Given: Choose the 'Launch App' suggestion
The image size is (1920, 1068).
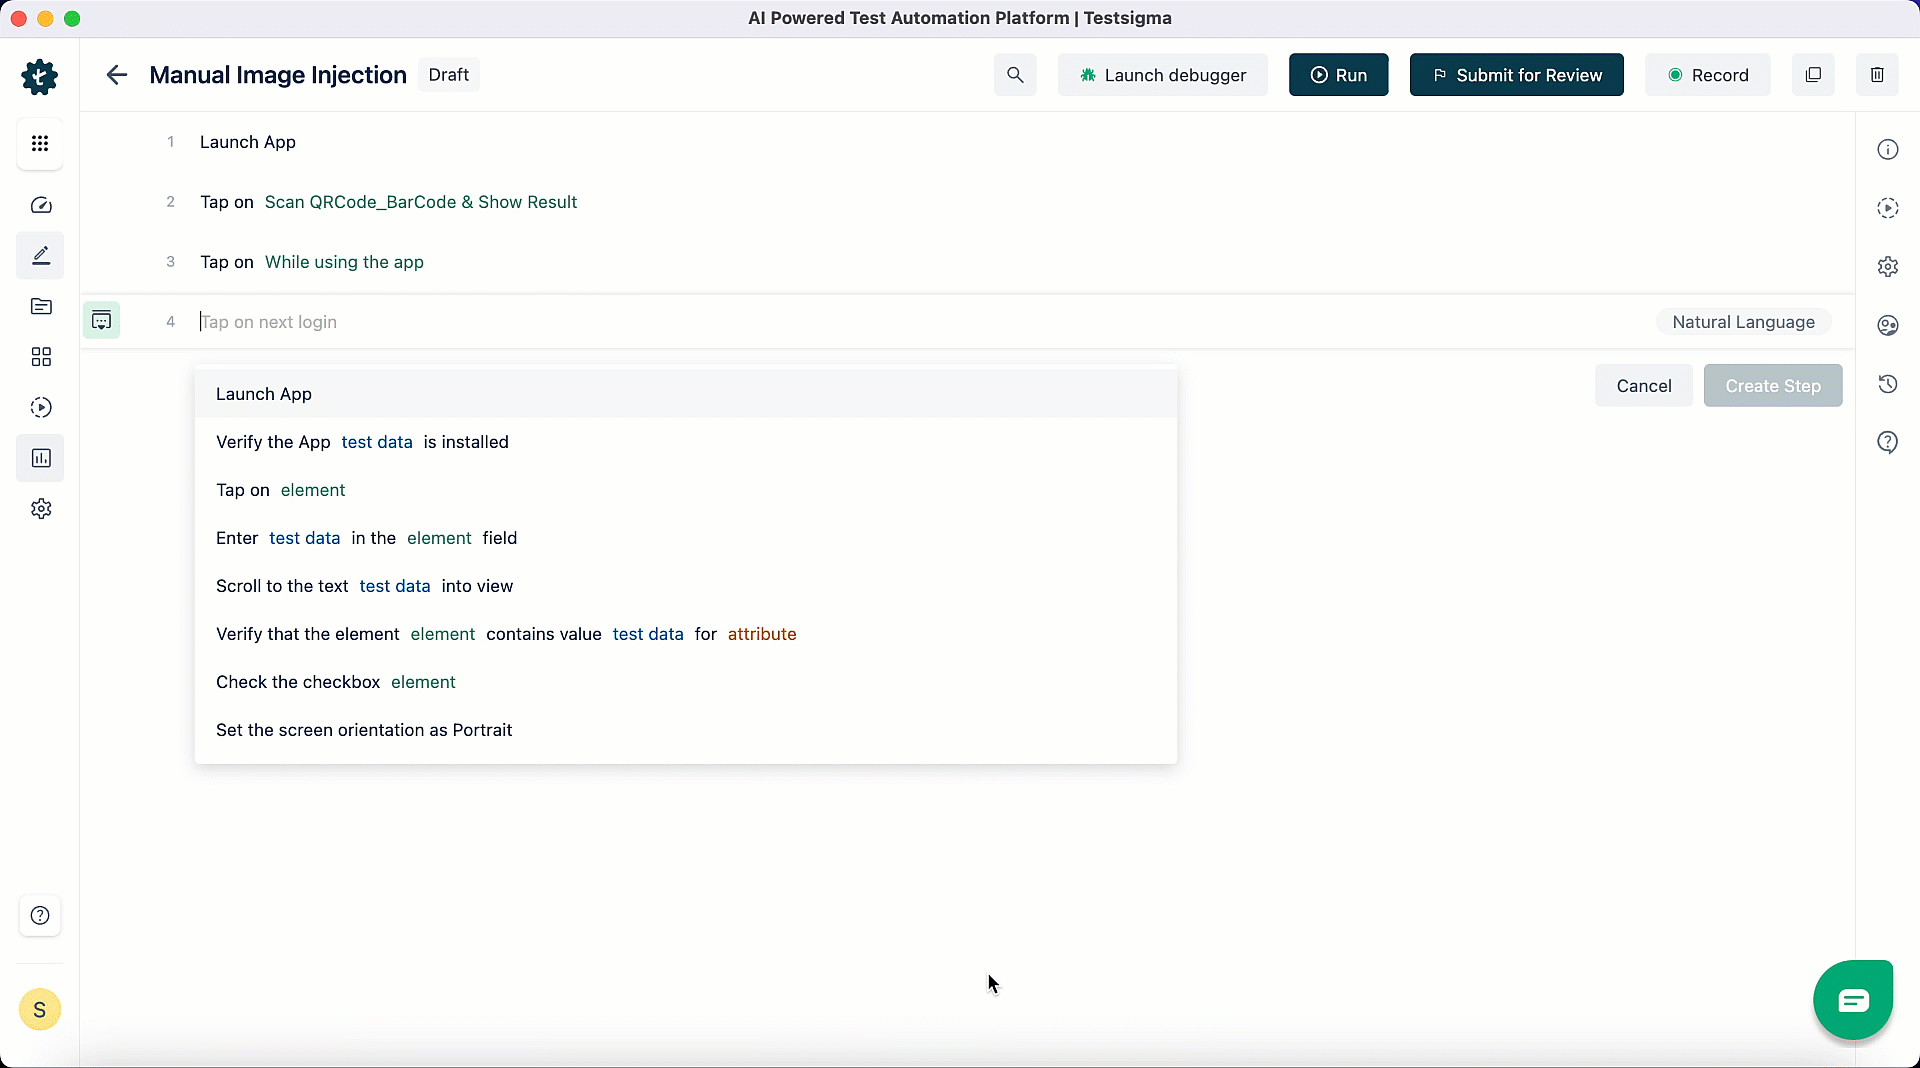Looking at the screenshot, I should pos(686,394).
